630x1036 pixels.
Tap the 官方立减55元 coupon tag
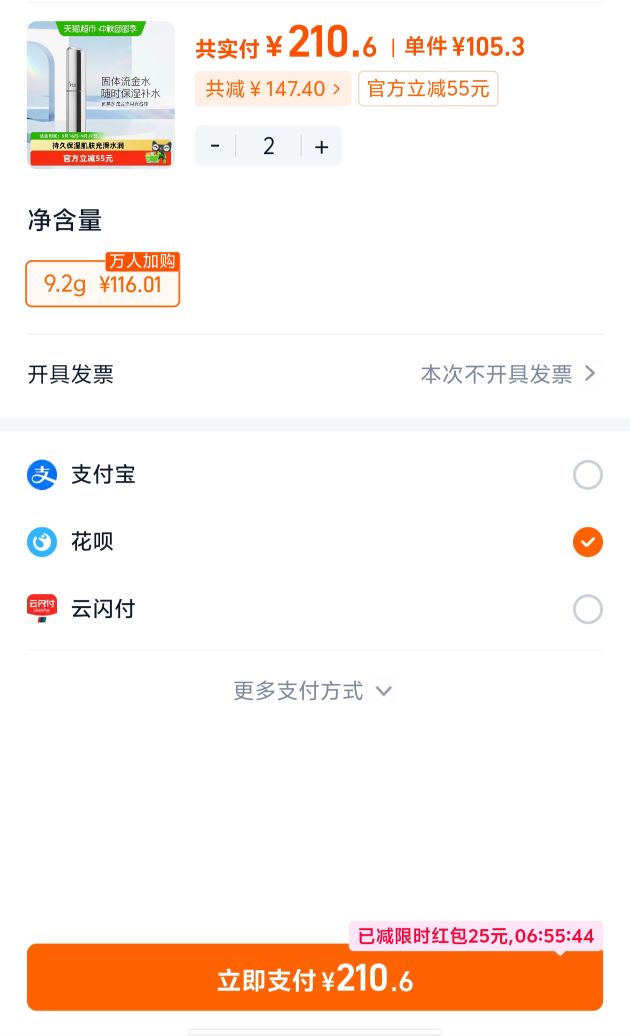[x=428, y=89]
